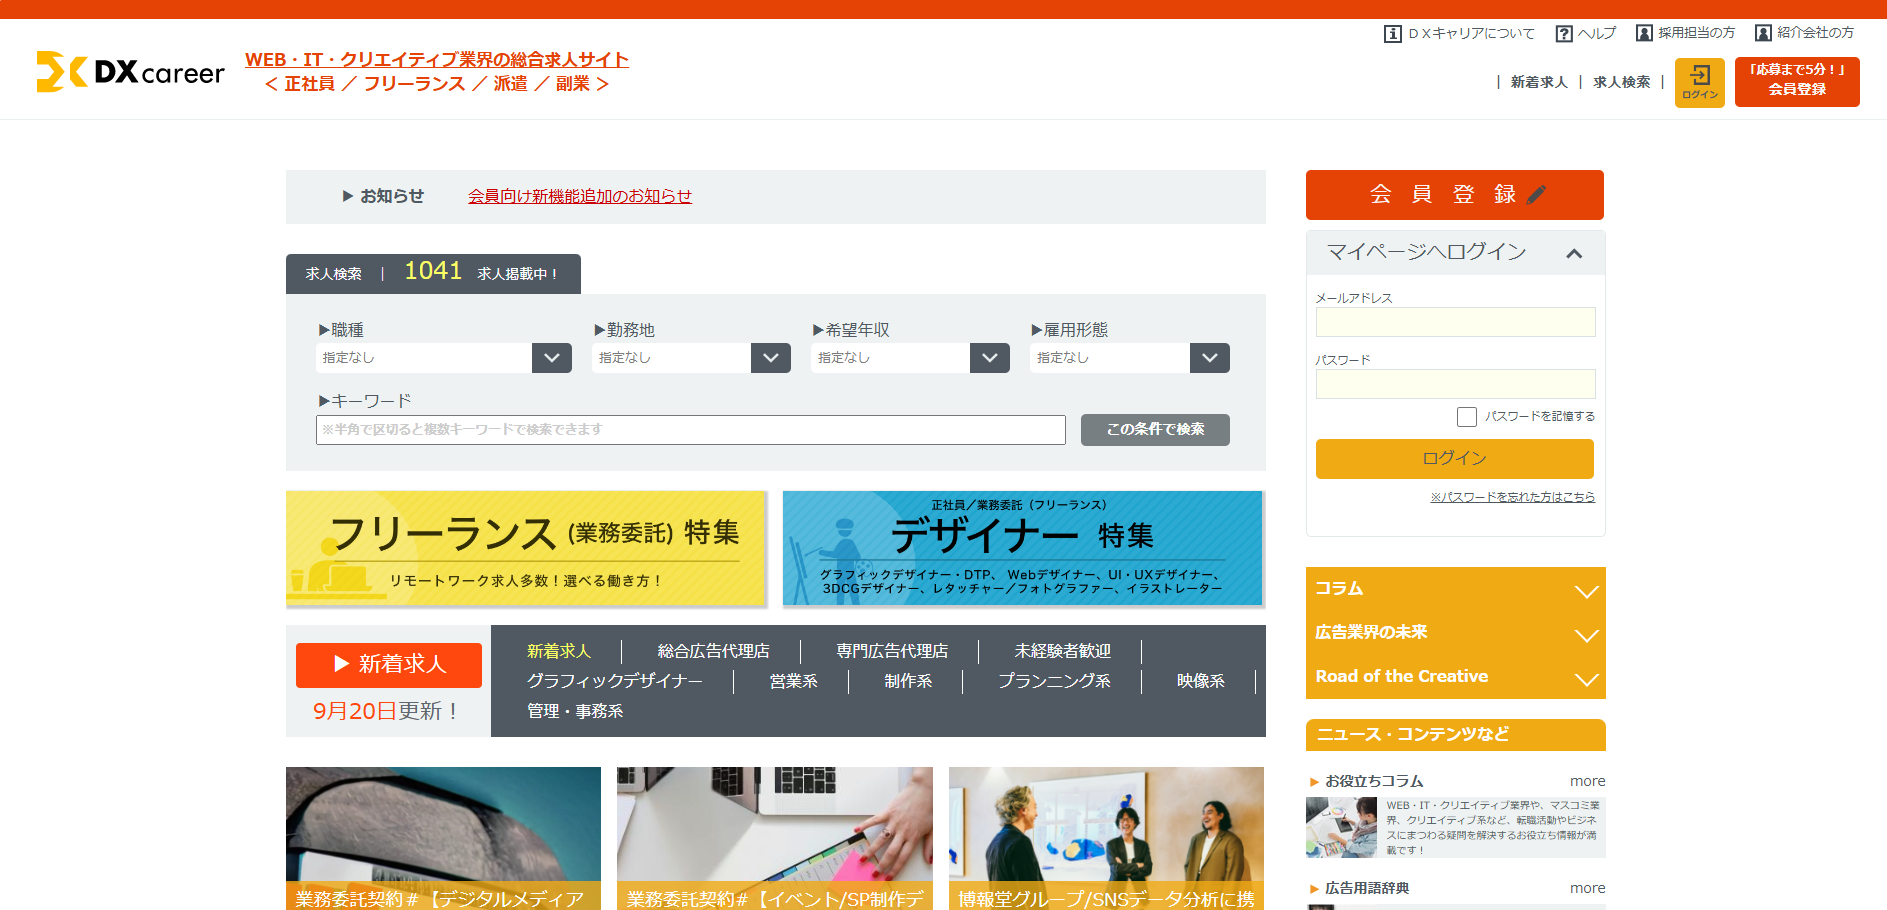
Task: Click the 紹介会社の方 person icon
Action: point(1763,33)
